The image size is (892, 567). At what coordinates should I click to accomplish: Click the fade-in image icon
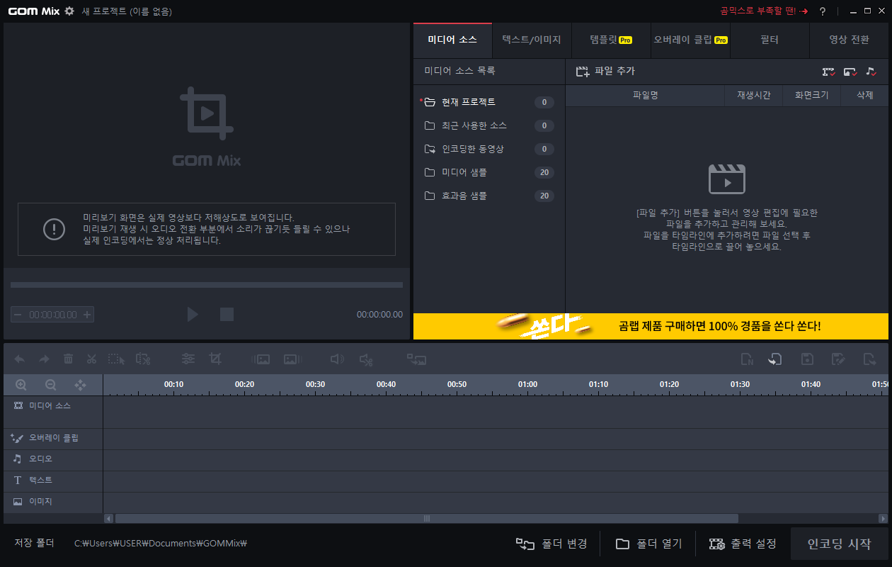coord(261,359)
